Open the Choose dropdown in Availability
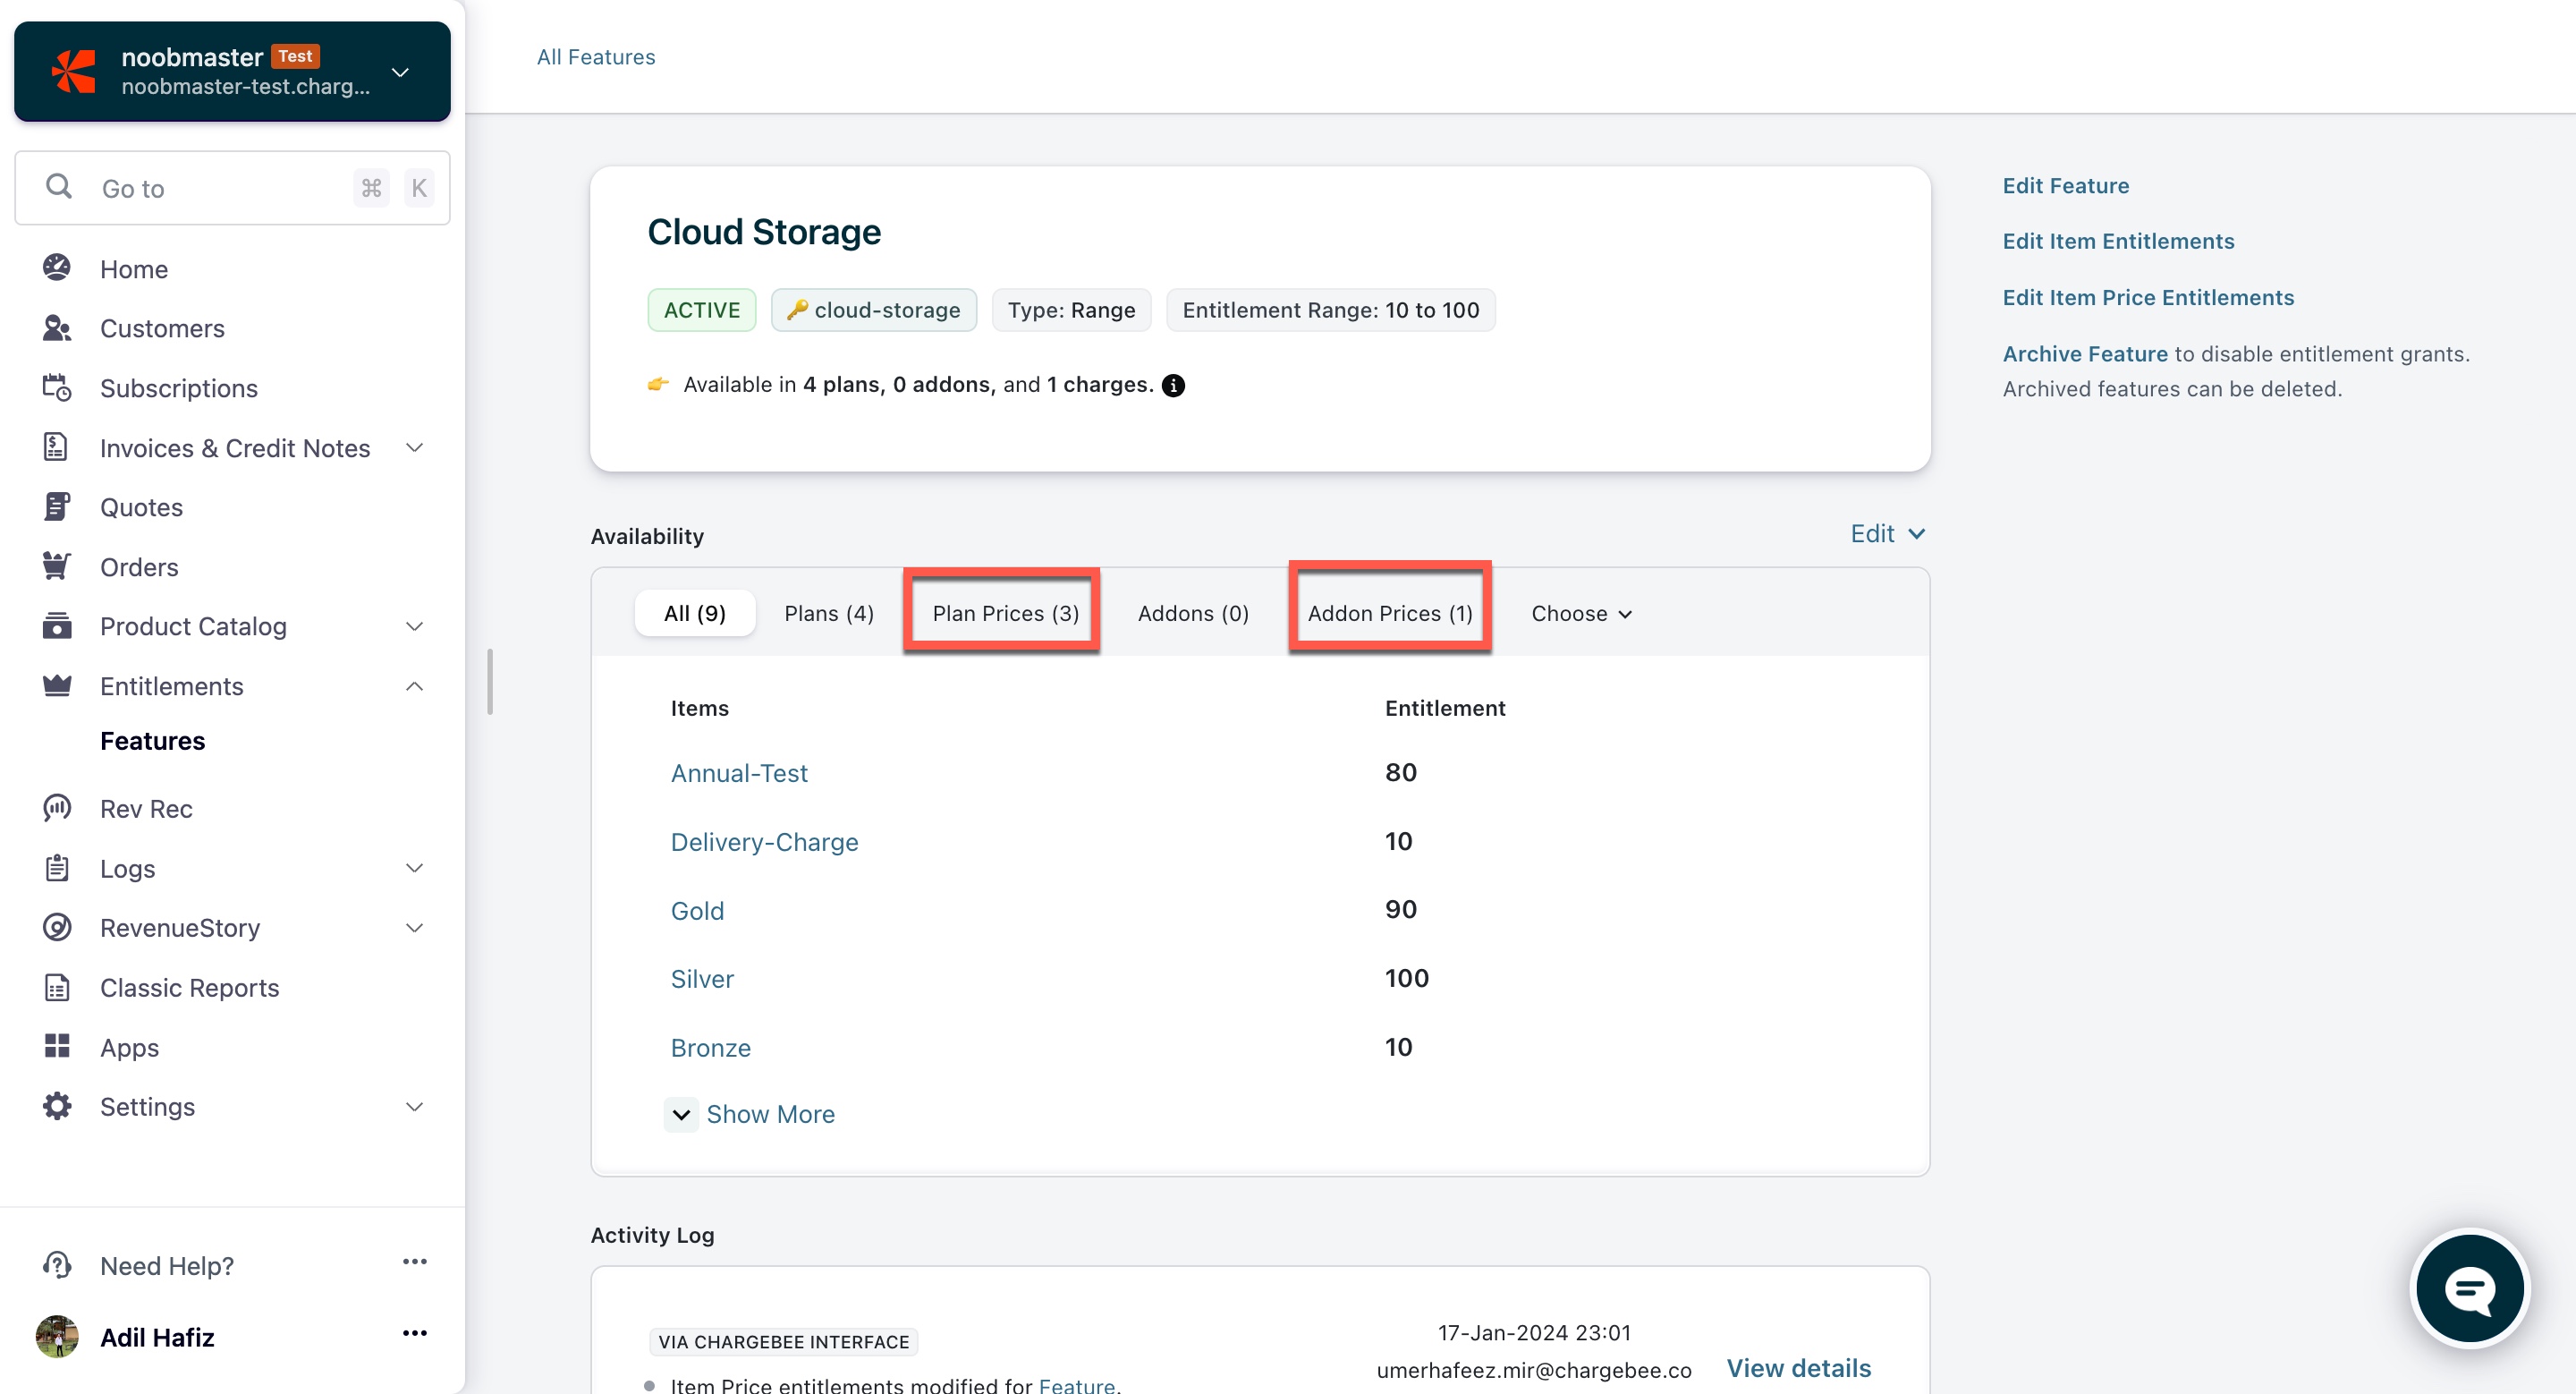The width and height of the screenshot is (2576, 1394). pyautogui.click(x=1581, y=613)
